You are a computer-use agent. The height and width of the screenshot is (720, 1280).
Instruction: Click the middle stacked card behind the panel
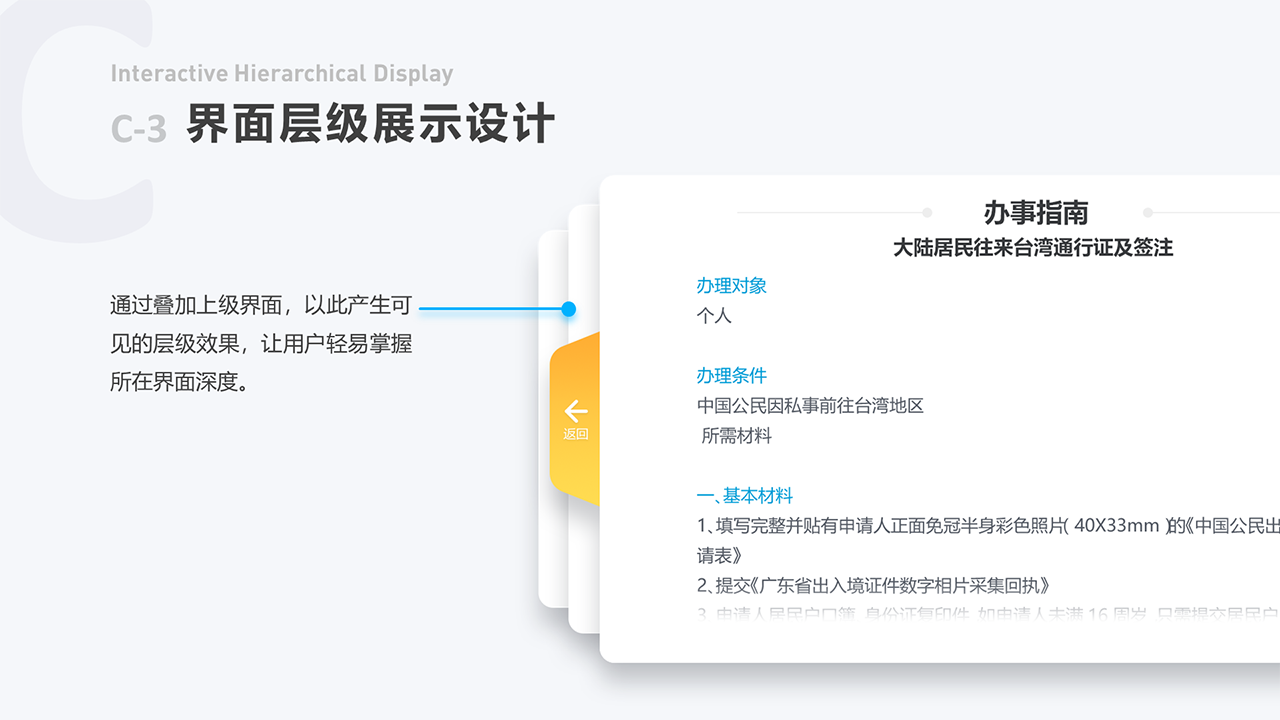[x=584, y=418]
